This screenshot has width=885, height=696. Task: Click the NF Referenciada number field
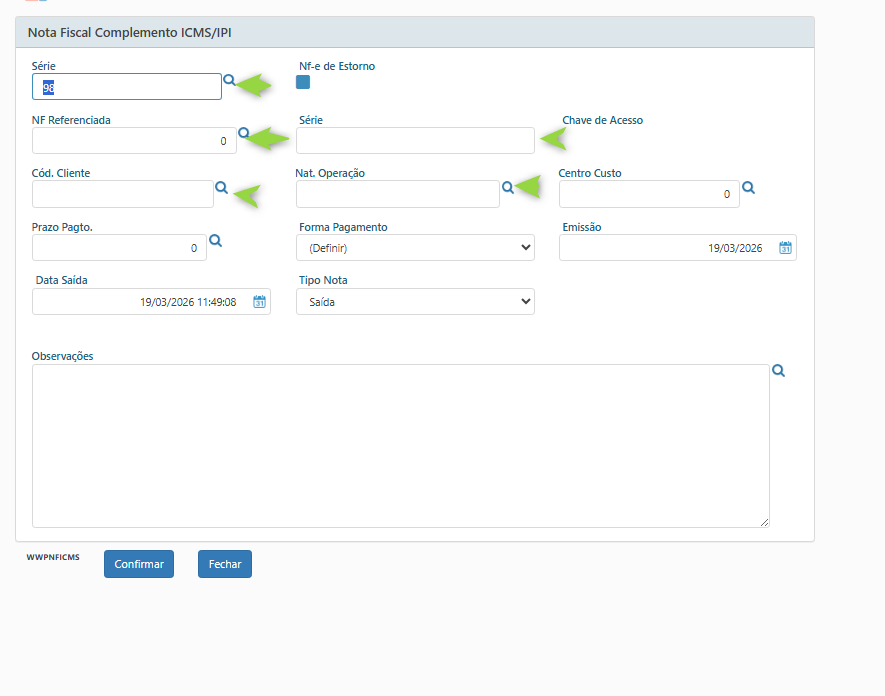tap(134, 141)
